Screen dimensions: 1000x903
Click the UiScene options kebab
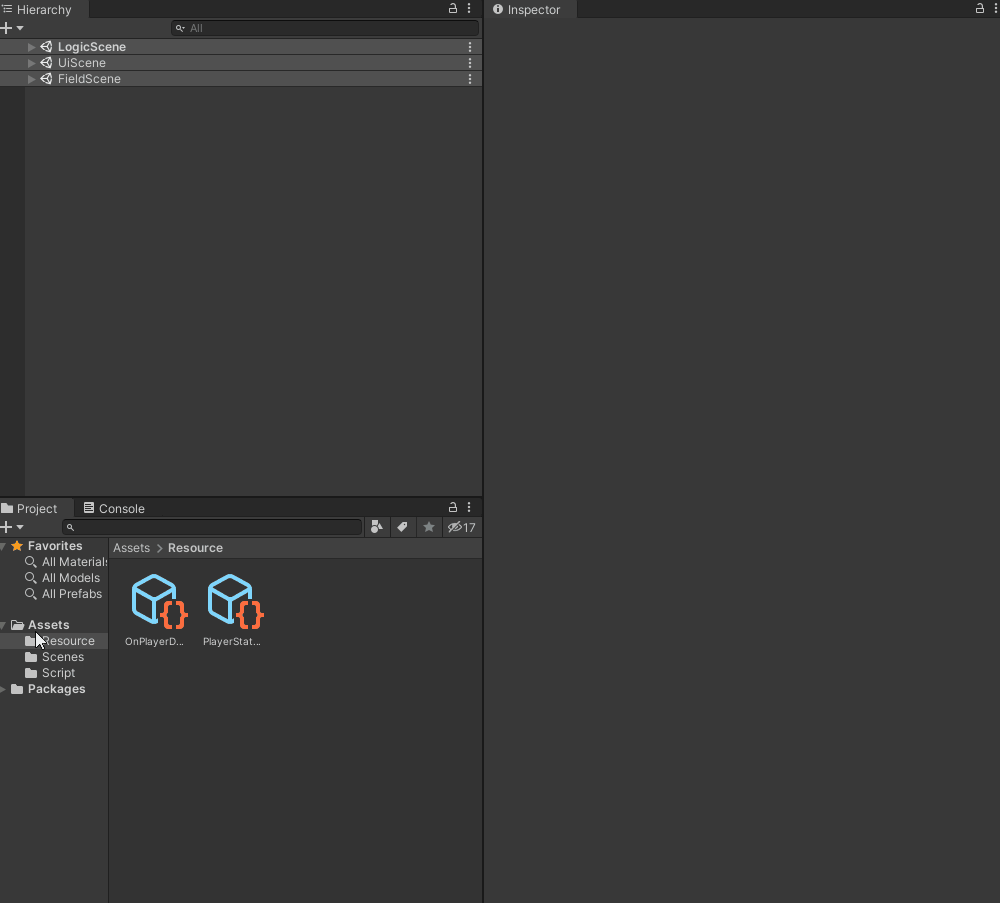click(x=470, y=62)
